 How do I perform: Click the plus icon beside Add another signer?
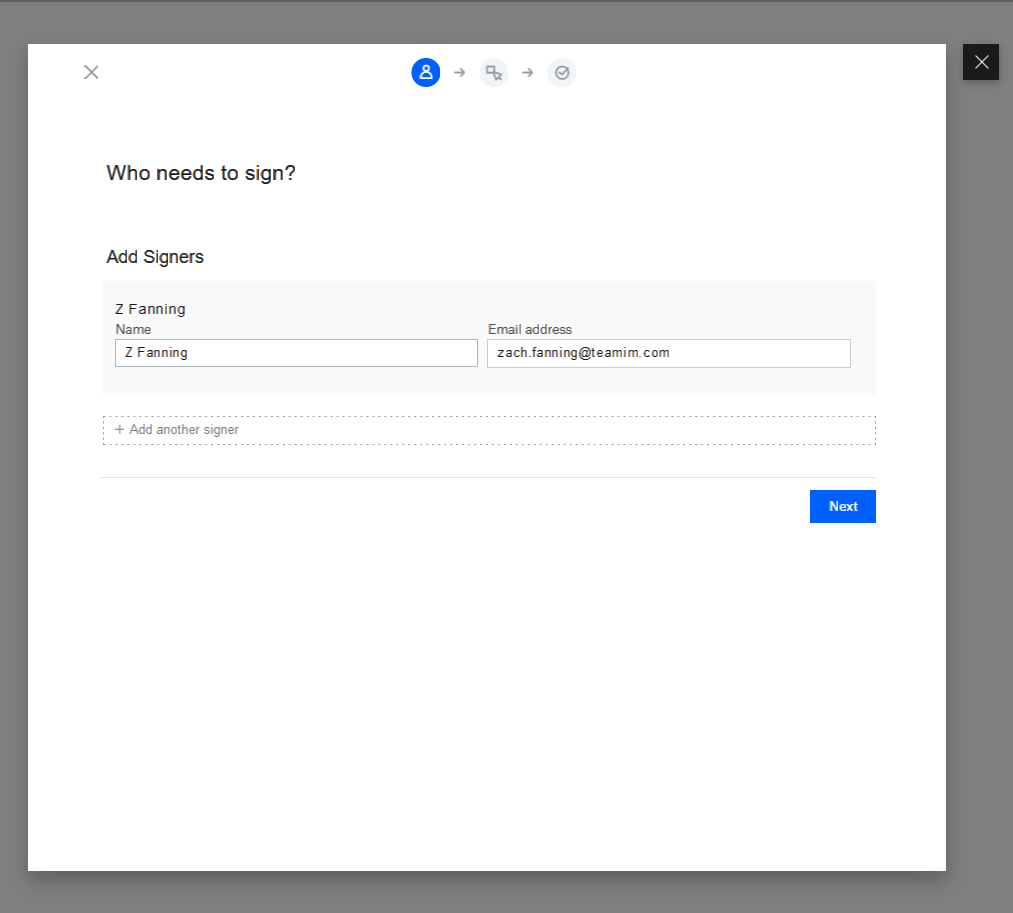pos(119,429)
